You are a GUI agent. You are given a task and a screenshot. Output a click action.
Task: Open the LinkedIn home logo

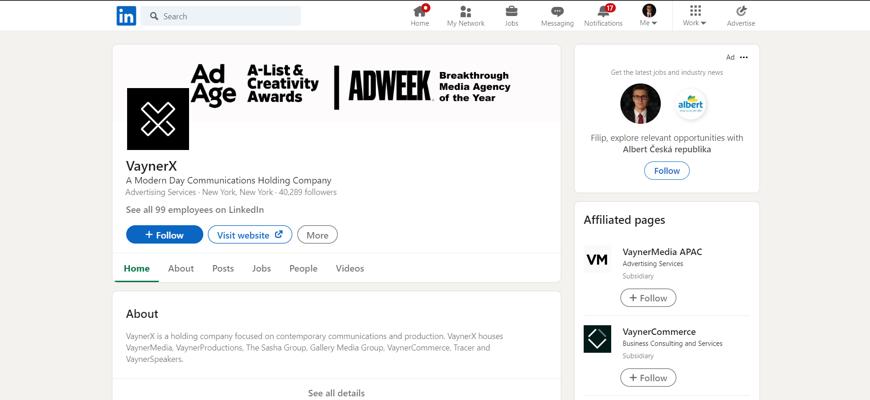126,16
